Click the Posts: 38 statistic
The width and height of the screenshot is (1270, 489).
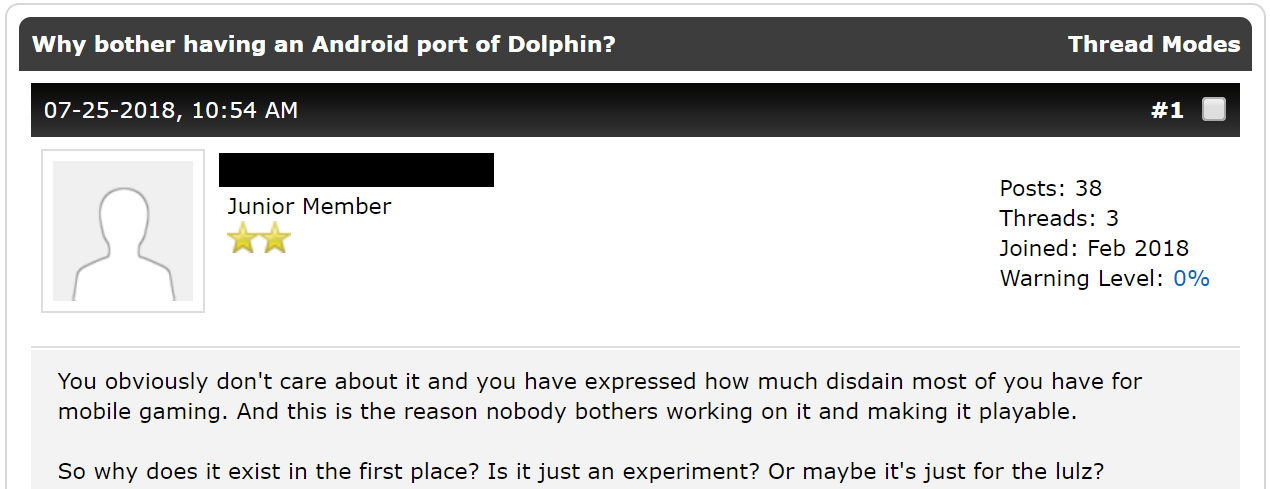coord(1050,188)
